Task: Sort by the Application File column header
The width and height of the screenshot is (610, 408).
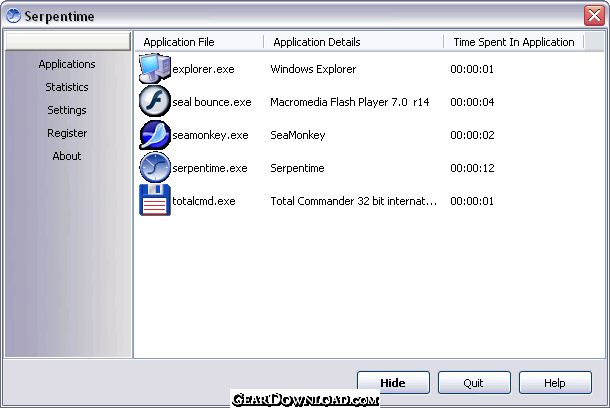Action: (199, 42)
